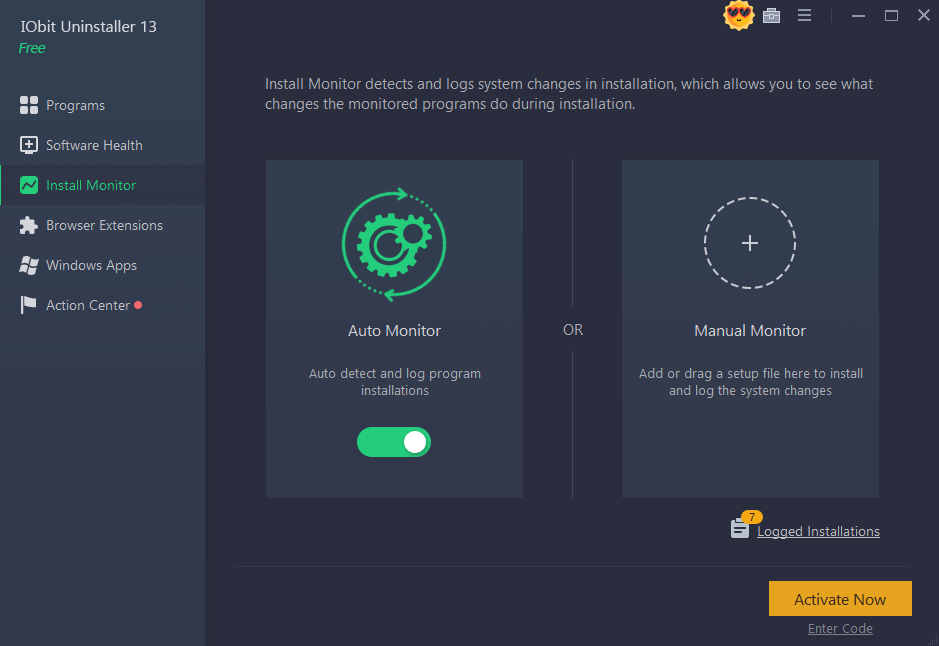Open the toolbox briefcase icon

click(771, 16)
